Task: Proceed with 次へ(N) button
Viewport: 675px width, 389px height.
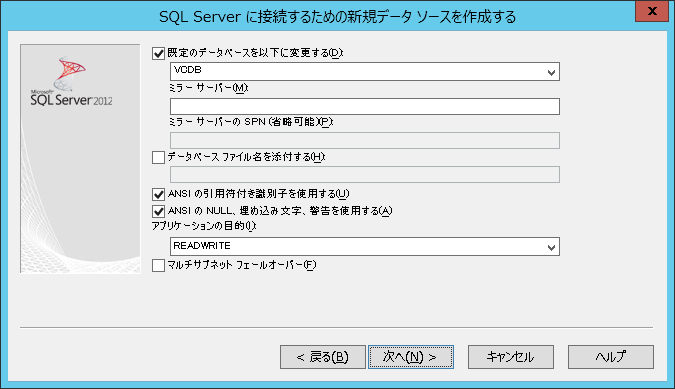Action: tap(411, 357)
